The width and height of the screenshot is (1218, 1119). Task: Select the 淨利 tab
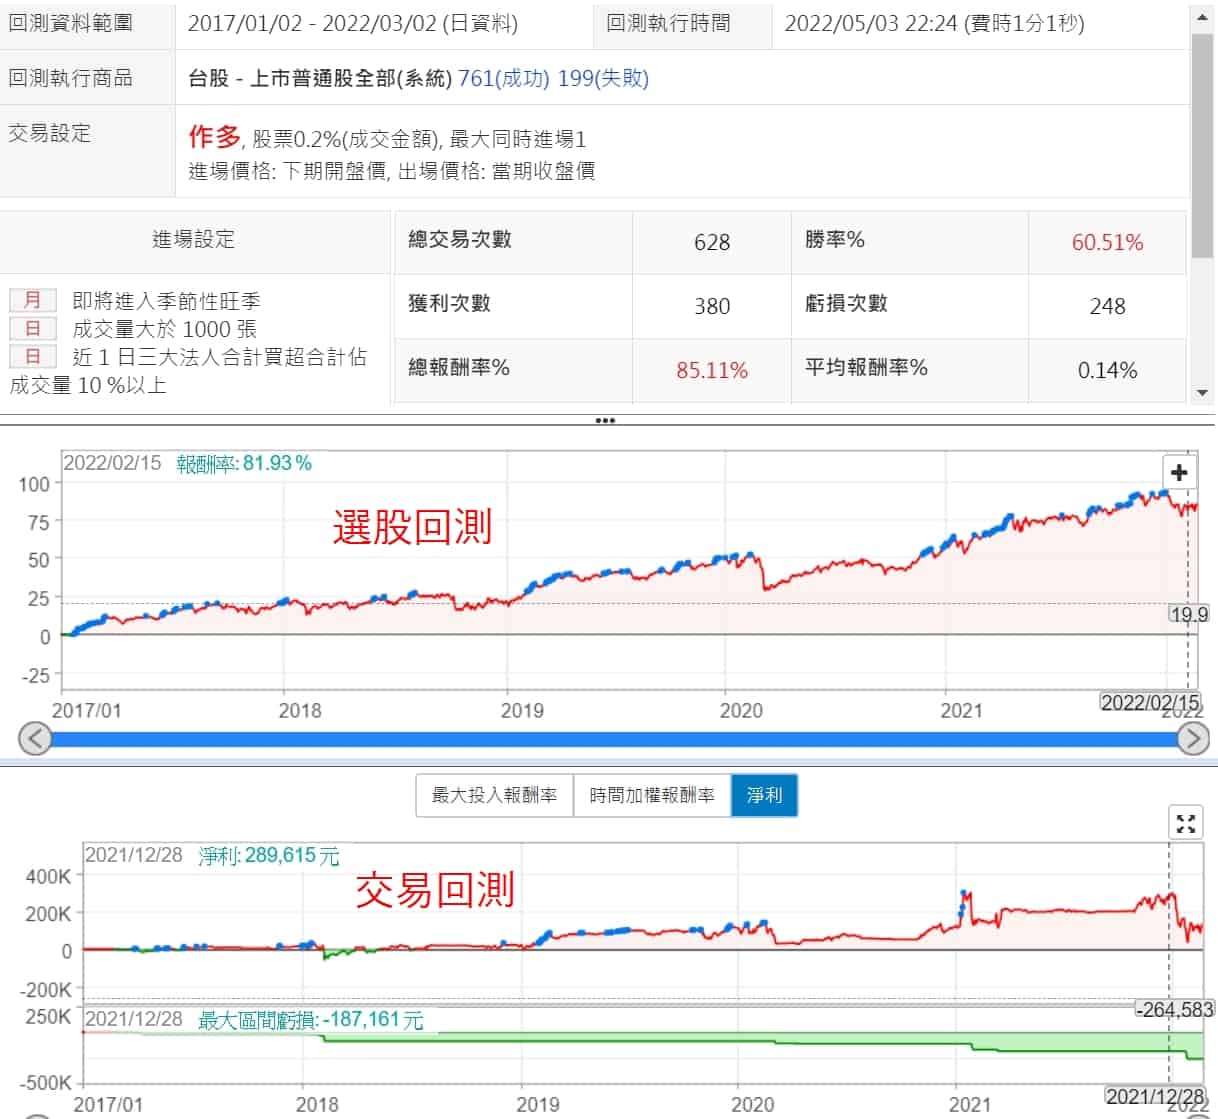tap(764, 796)
